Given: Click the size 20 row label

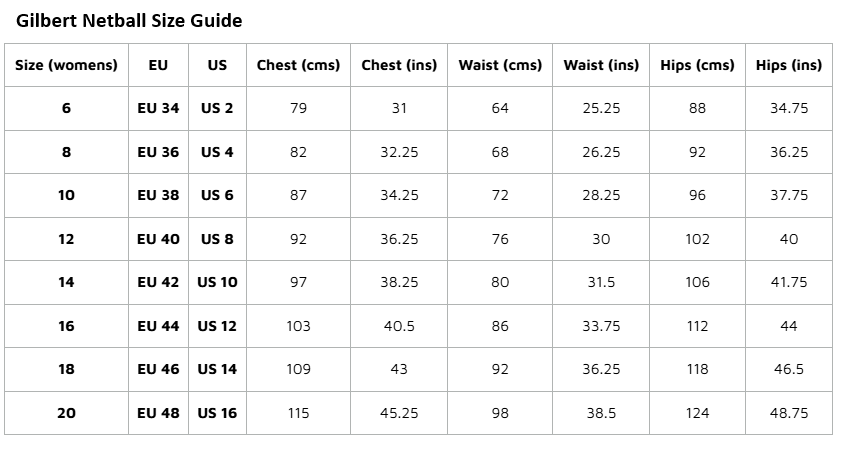Looking at the screenshot, I should coord(66,413).
